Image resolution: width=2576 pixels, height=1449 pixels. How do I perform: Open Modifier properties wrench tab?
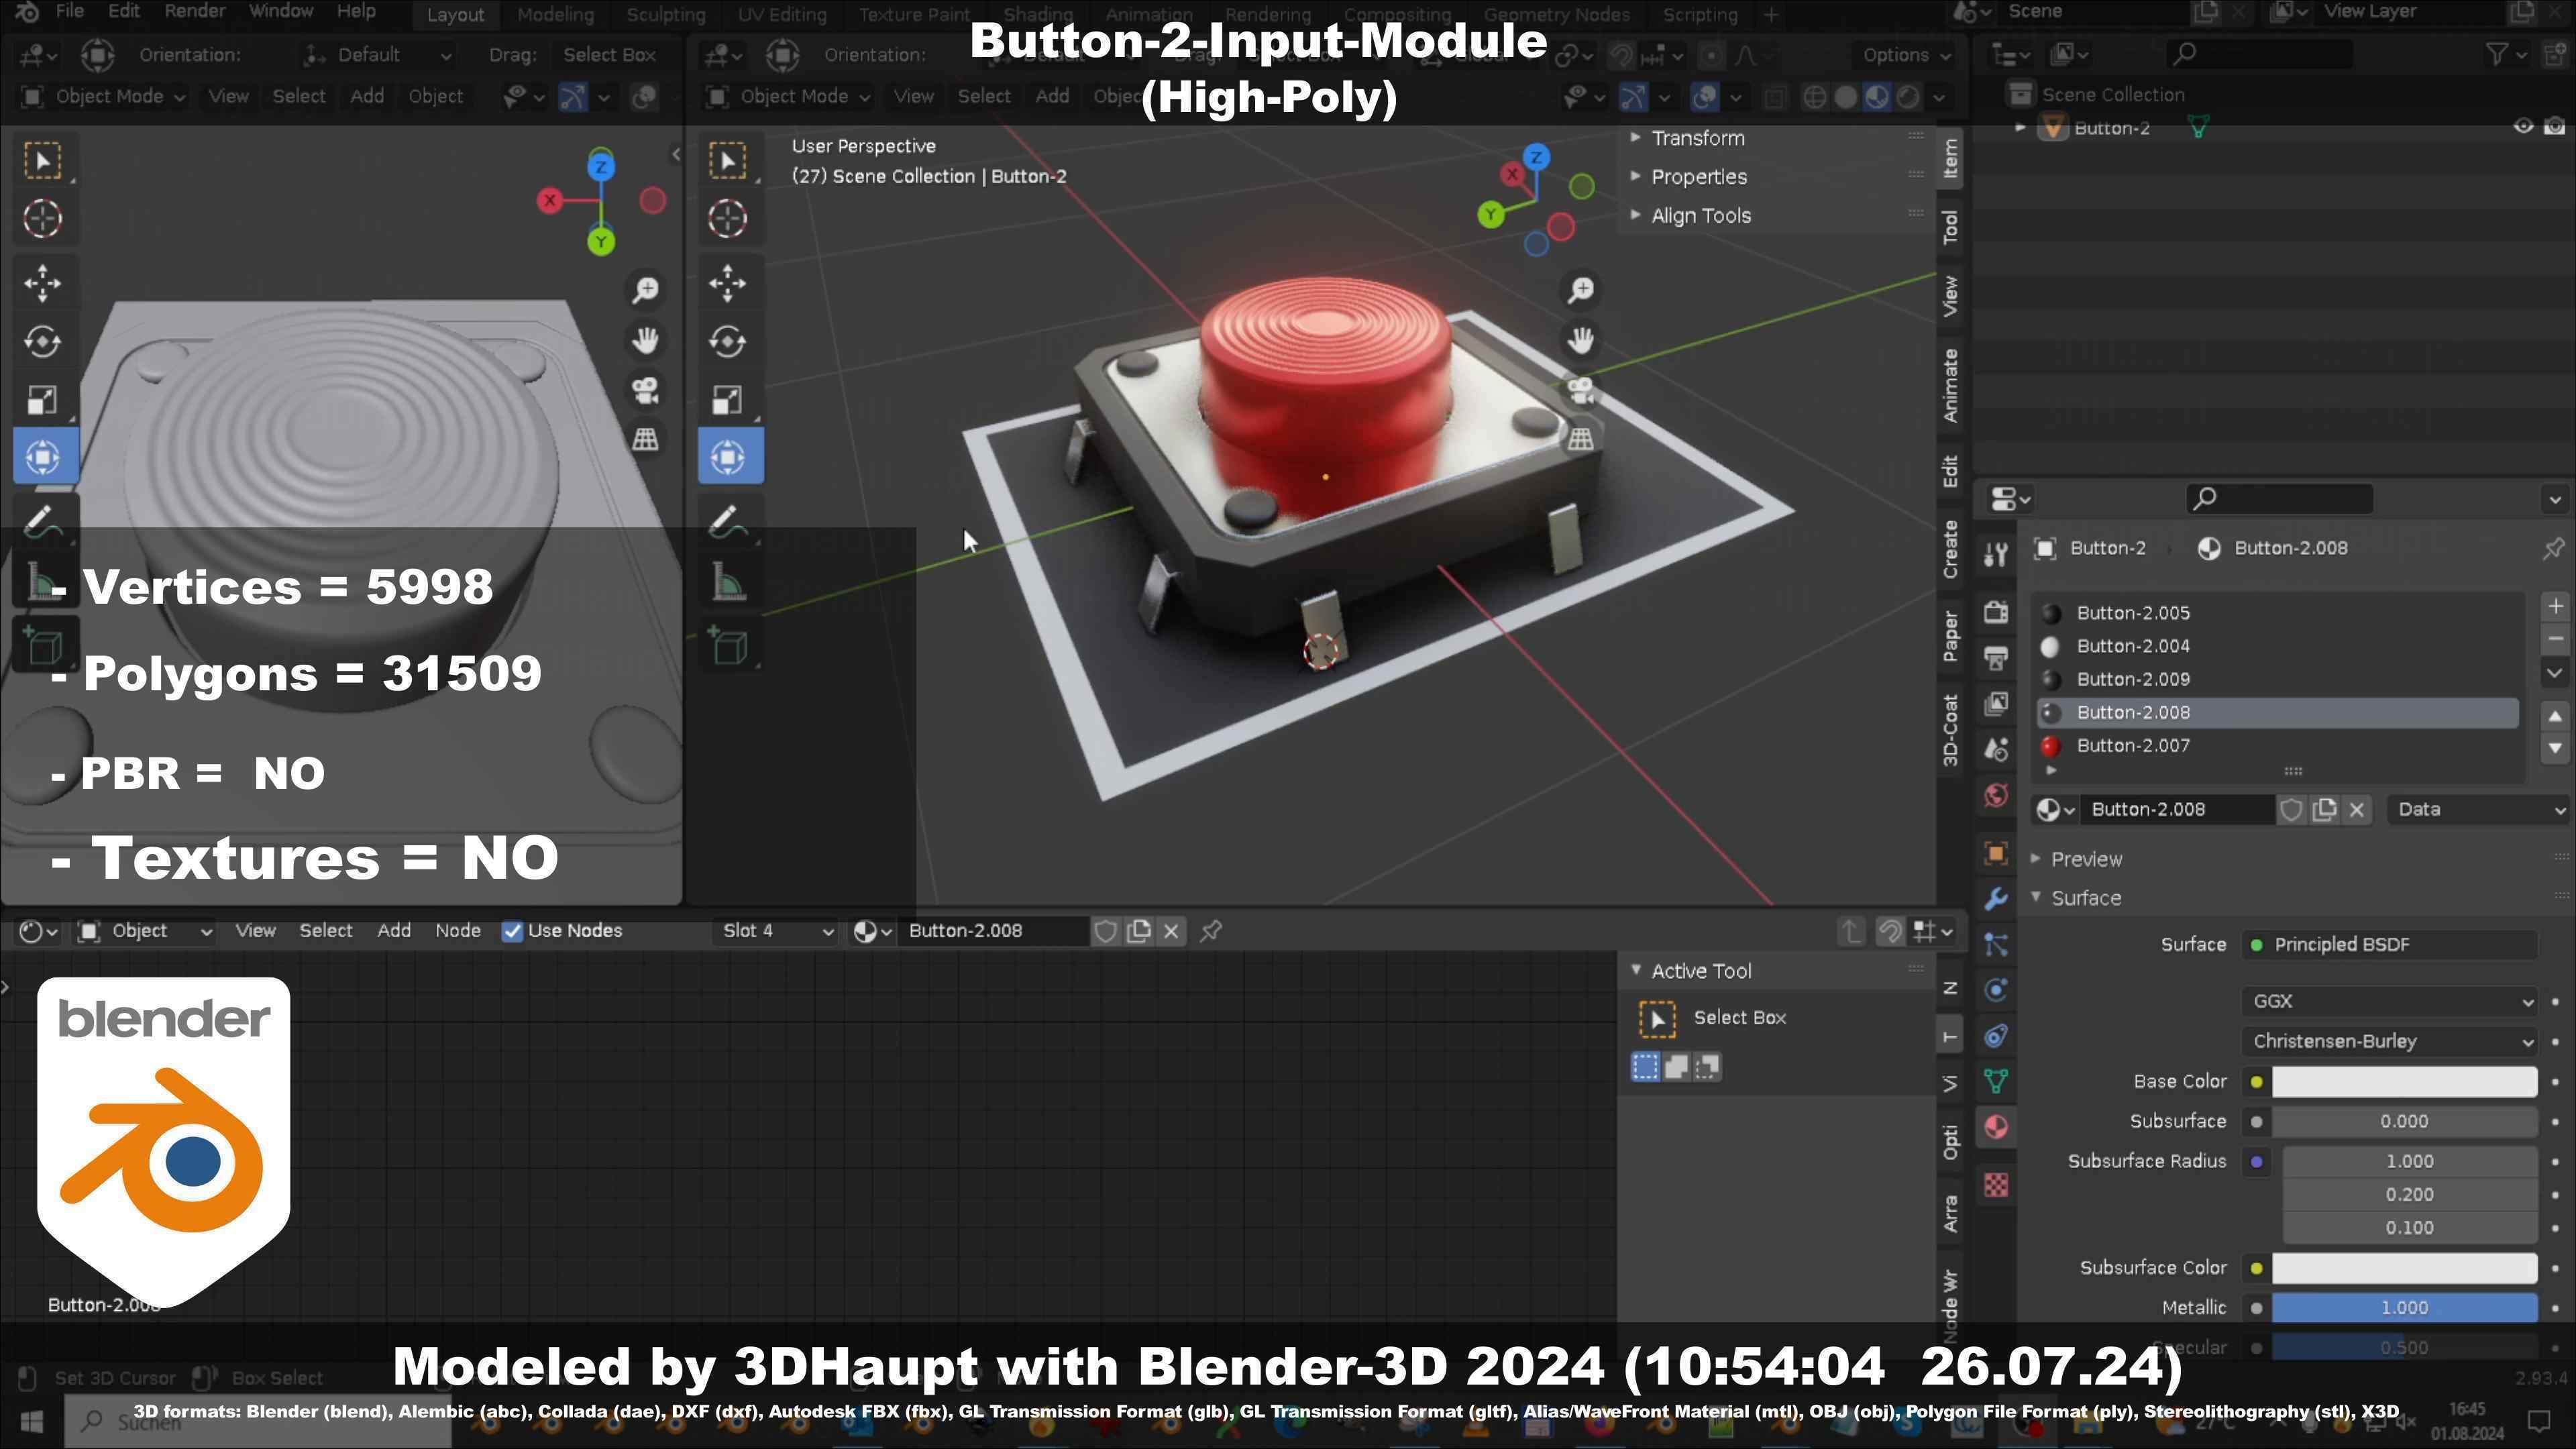[x=1996, y=899]
